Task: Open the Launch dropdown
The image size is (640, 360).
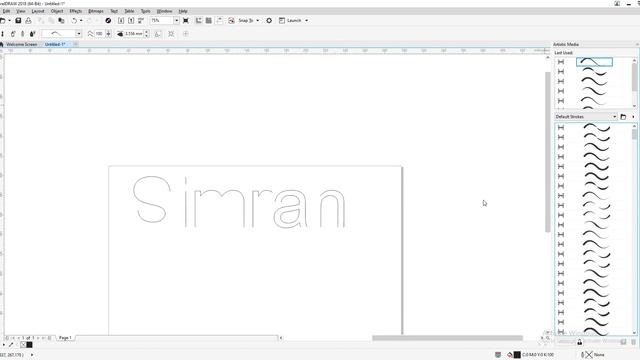Action: click(x=307, y=20)
